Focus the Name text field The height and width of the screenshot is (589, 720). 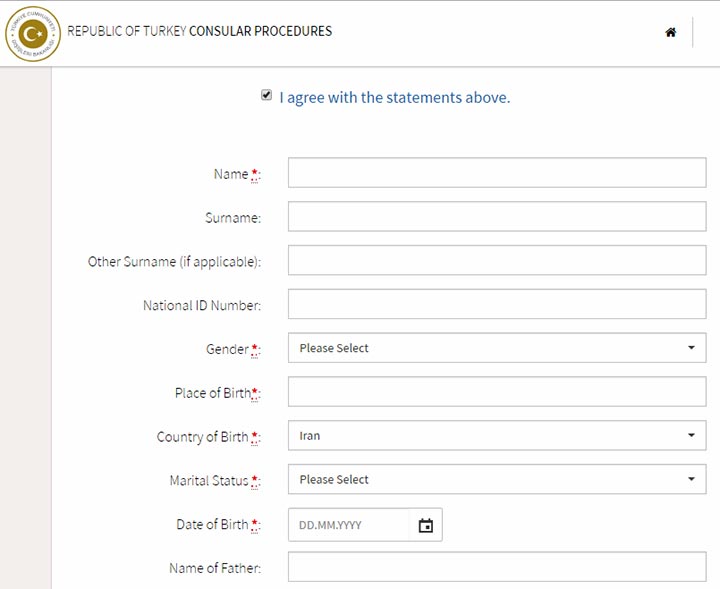497,173
